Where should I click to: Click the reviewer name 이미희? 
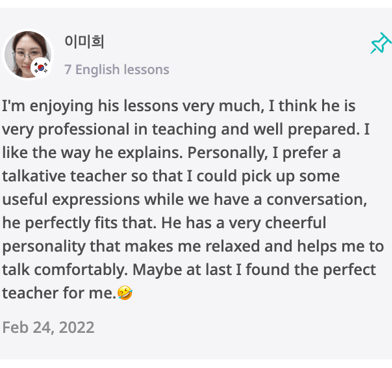(x=84, y=42)
